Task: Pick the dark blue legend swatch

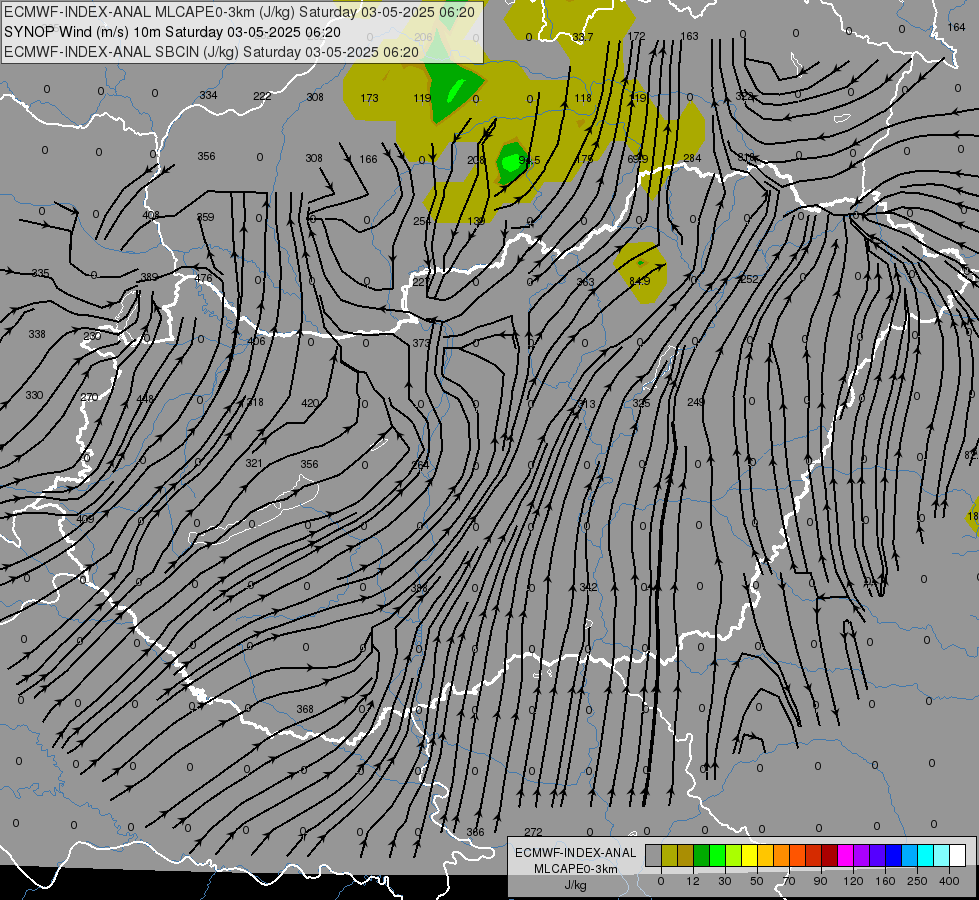Action: tap(893, 855)
